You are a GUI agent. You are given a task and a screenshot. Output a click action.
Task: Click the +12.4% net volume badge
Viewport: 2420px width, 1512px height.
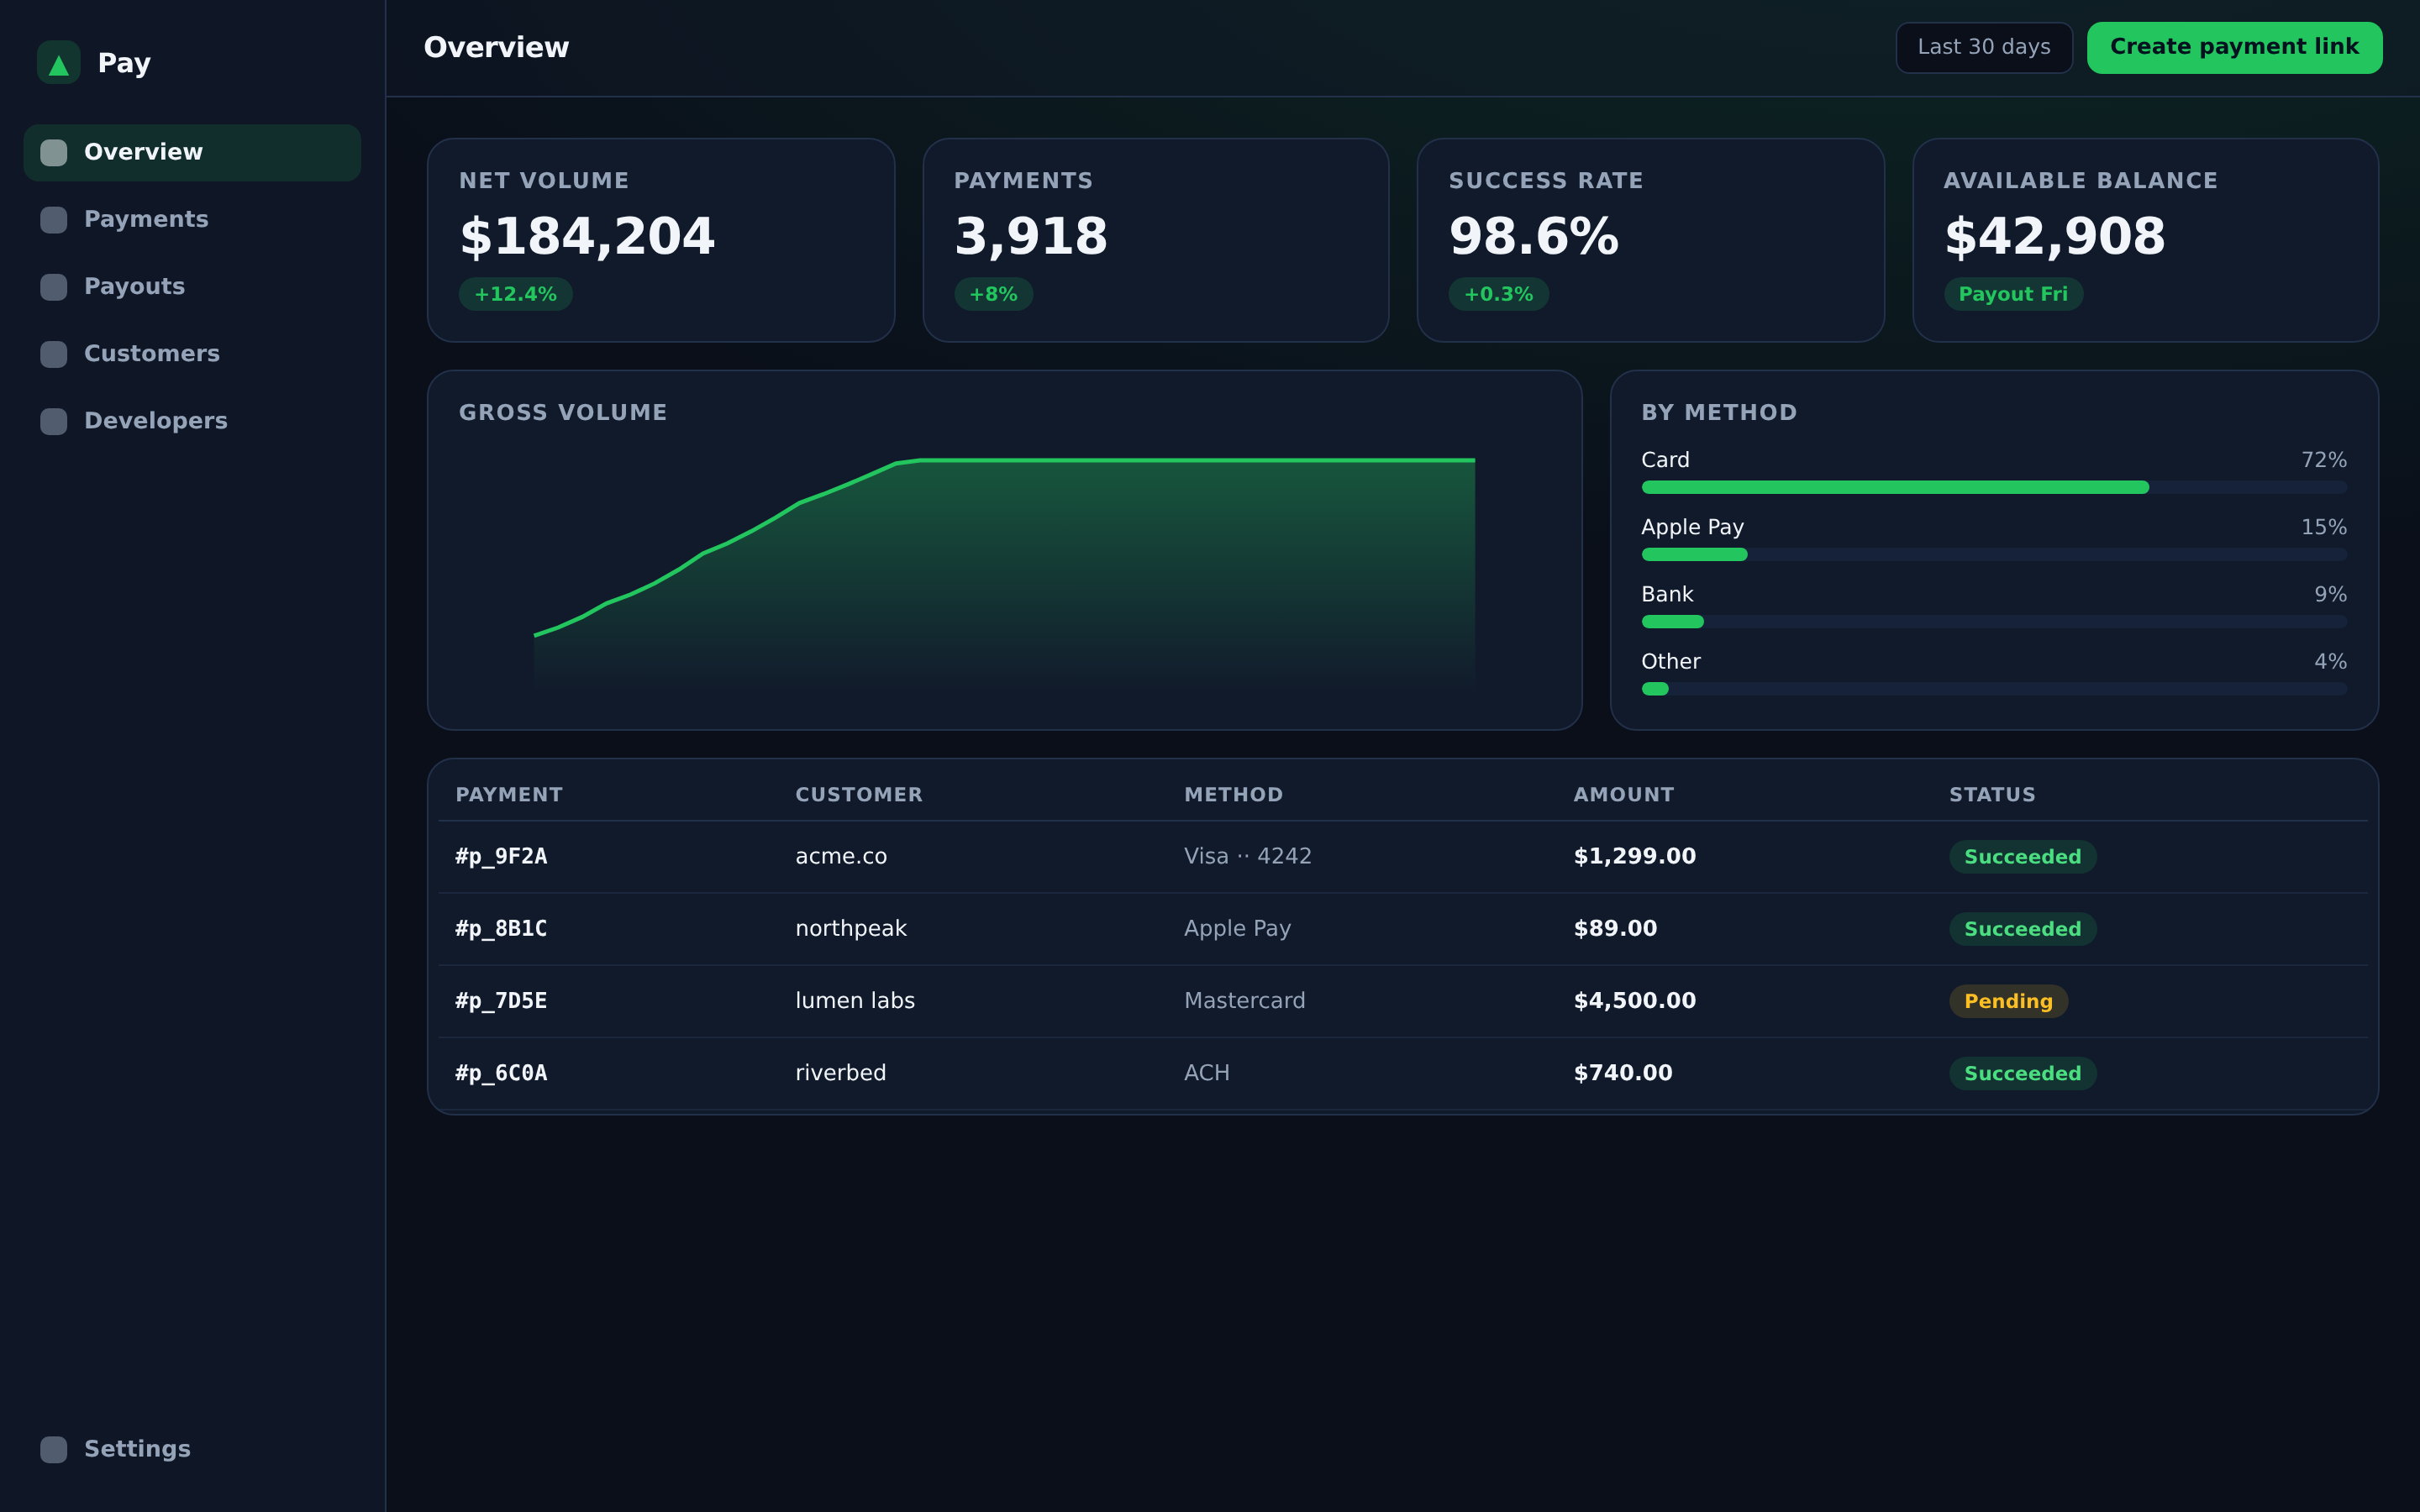[515, 294]
